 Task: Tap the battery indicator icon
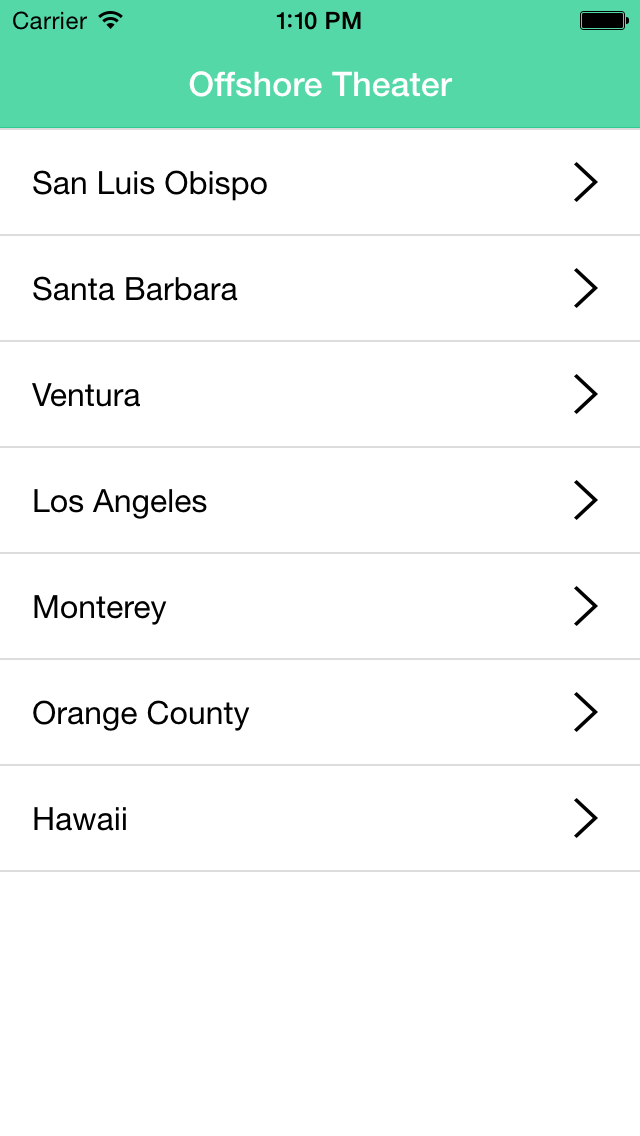point(603,20)
